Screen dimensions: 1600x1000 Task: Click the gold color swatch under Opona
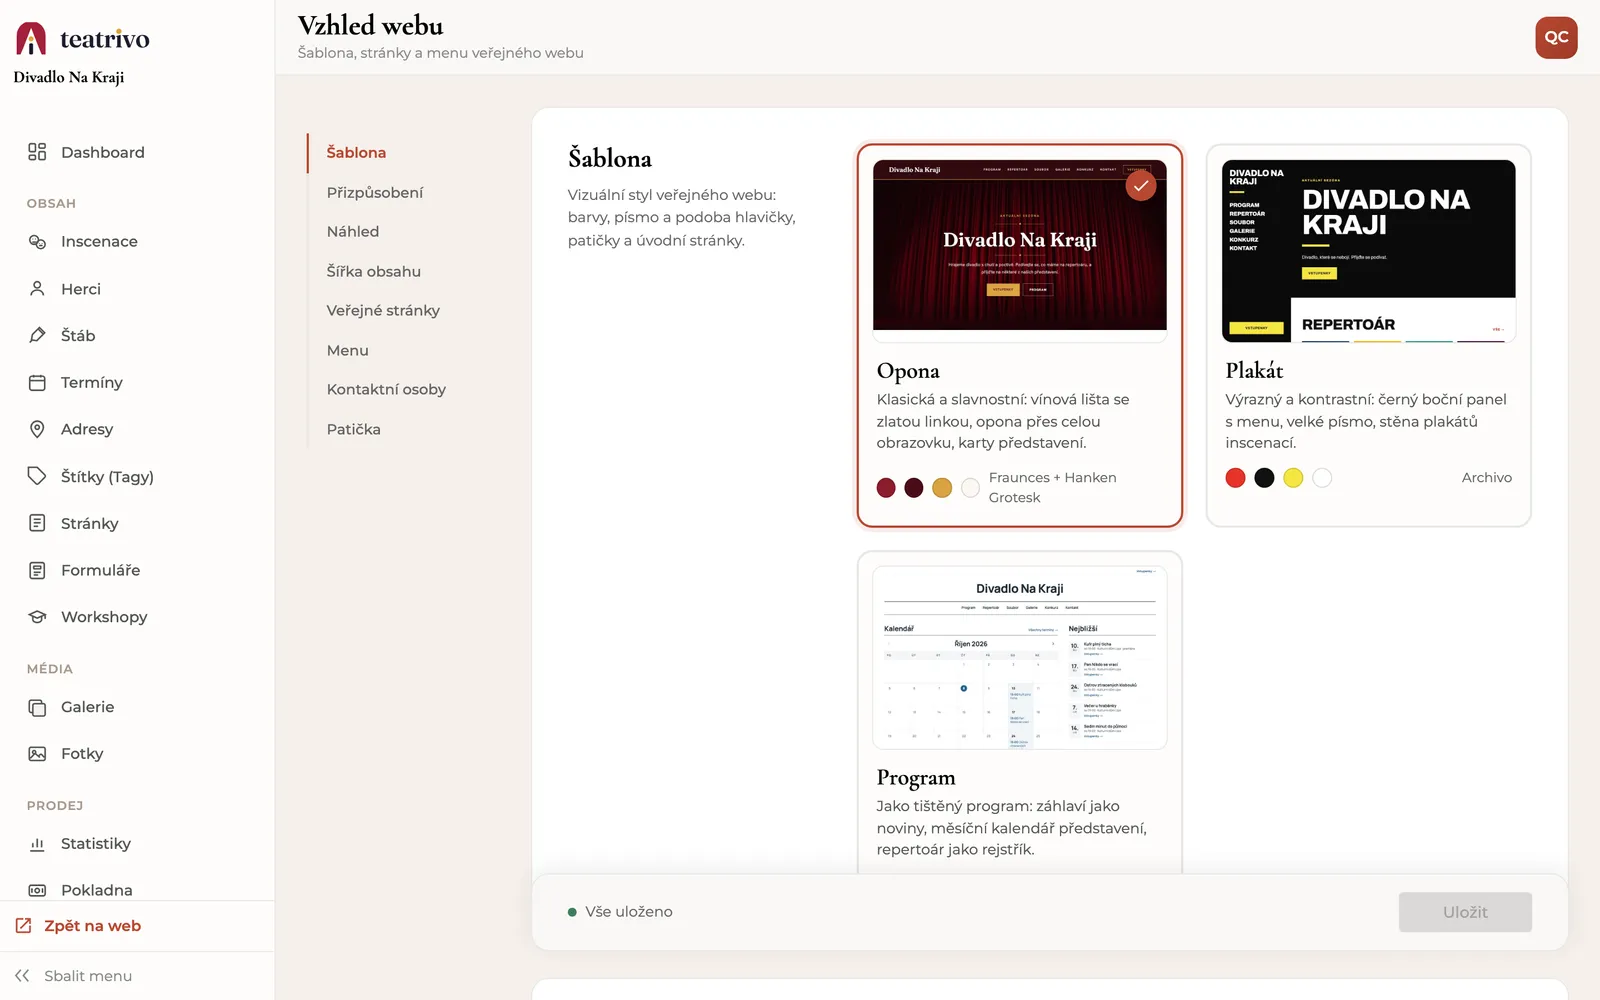coord(942,488)
